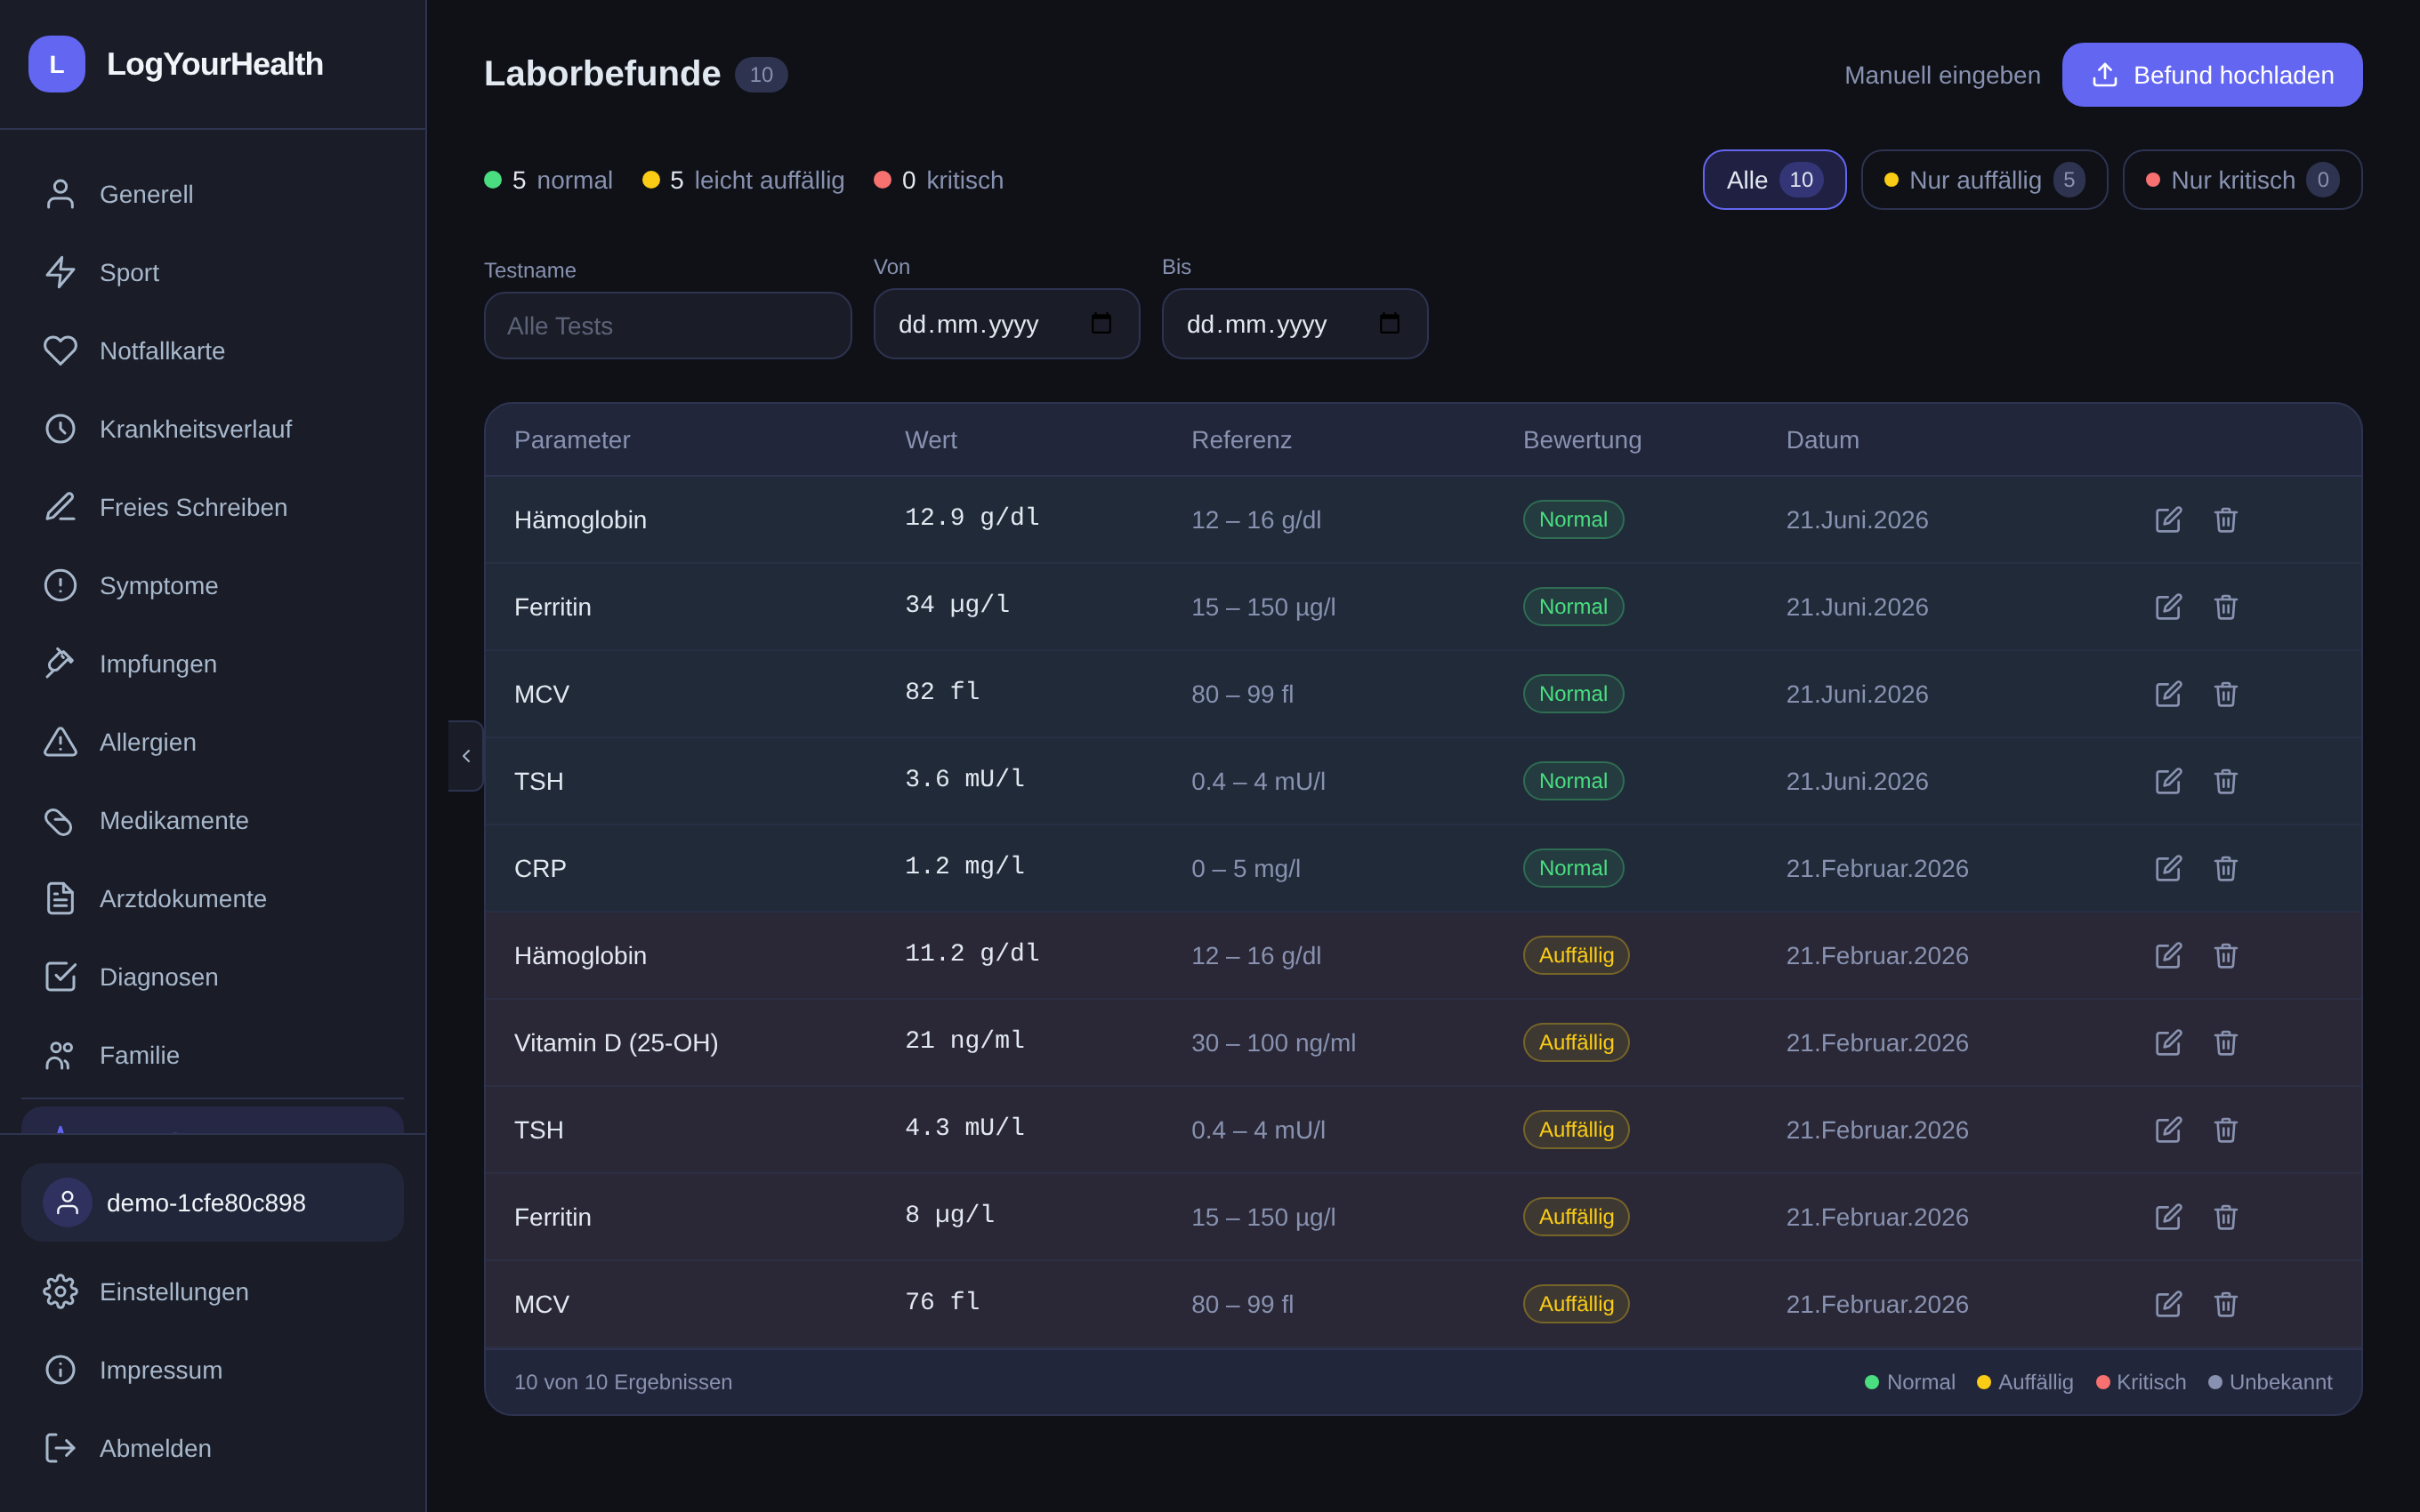This screenshot has height=1512, width=2420.
Task: Open the Familie page
Action: pos(213,1055)
